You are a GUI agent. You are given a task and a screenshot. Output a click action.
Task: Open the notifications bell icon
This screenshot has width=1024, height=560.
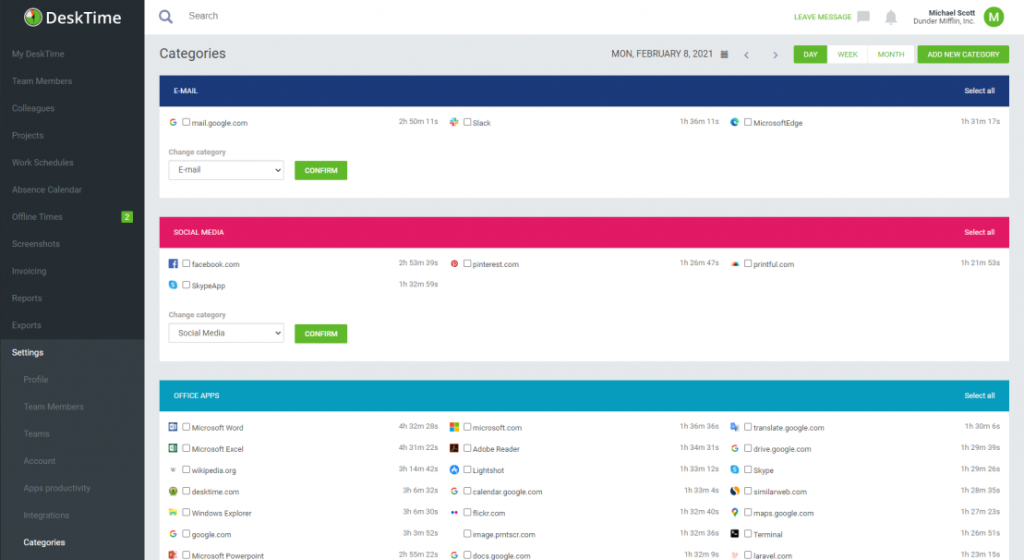(x=891, y=17)
